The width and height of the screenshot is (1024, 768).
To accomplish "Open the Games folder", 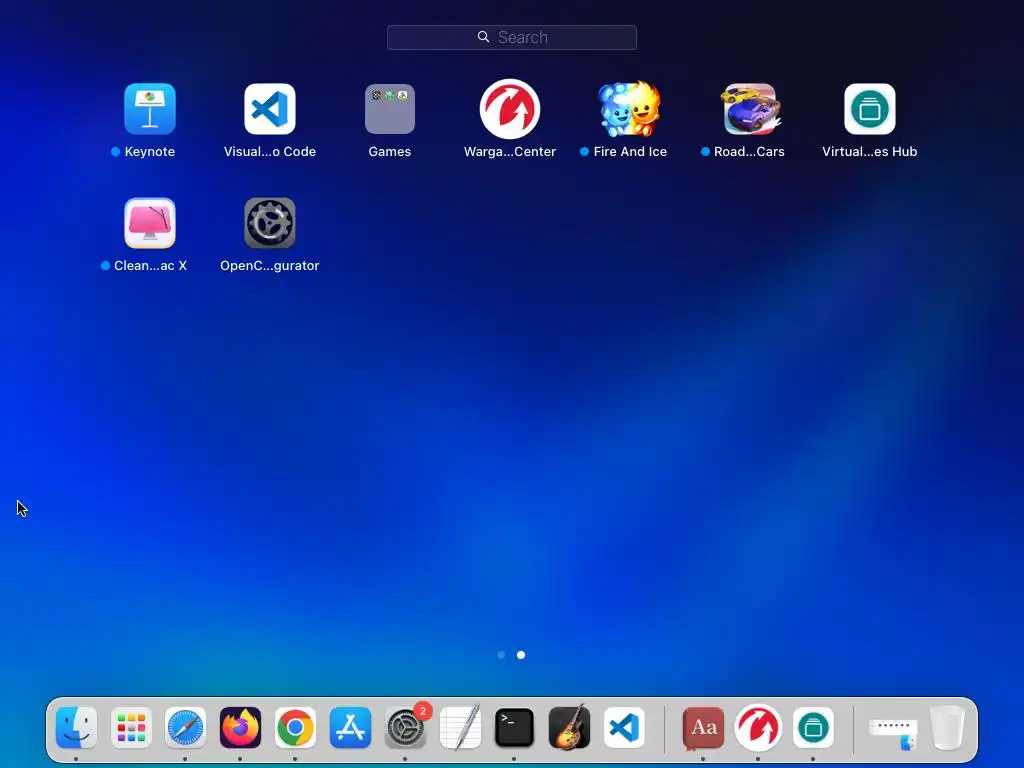I will click(390, 108).
